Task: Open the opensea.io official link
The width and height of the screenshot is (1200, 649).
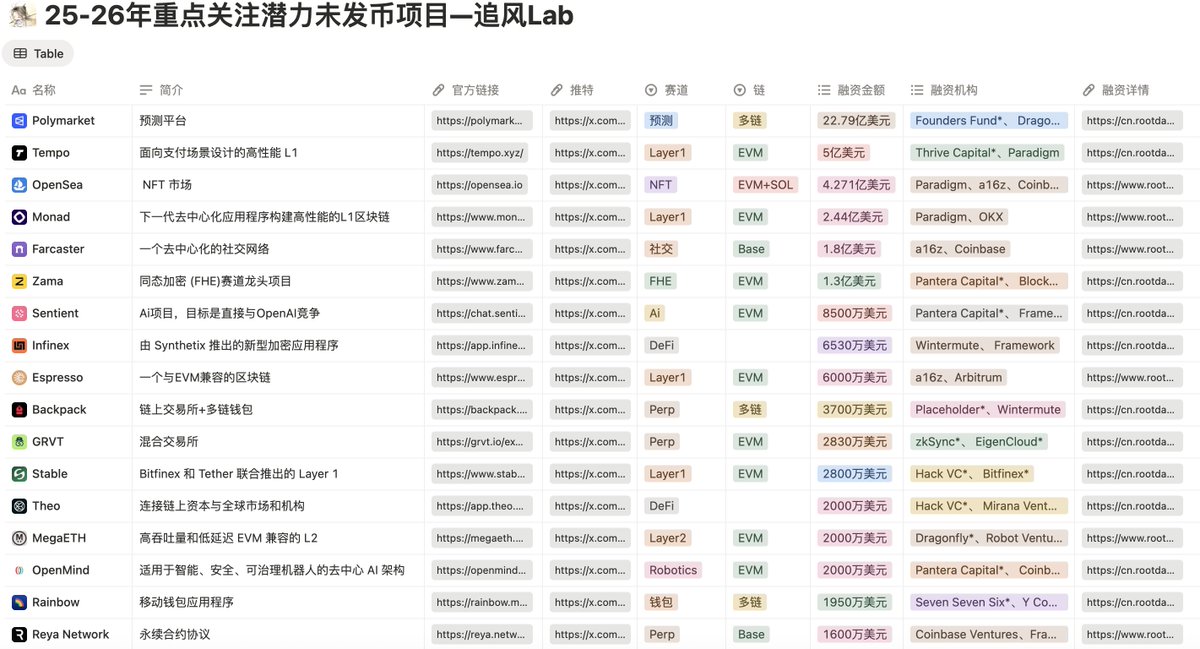Action: pos(480,185)
